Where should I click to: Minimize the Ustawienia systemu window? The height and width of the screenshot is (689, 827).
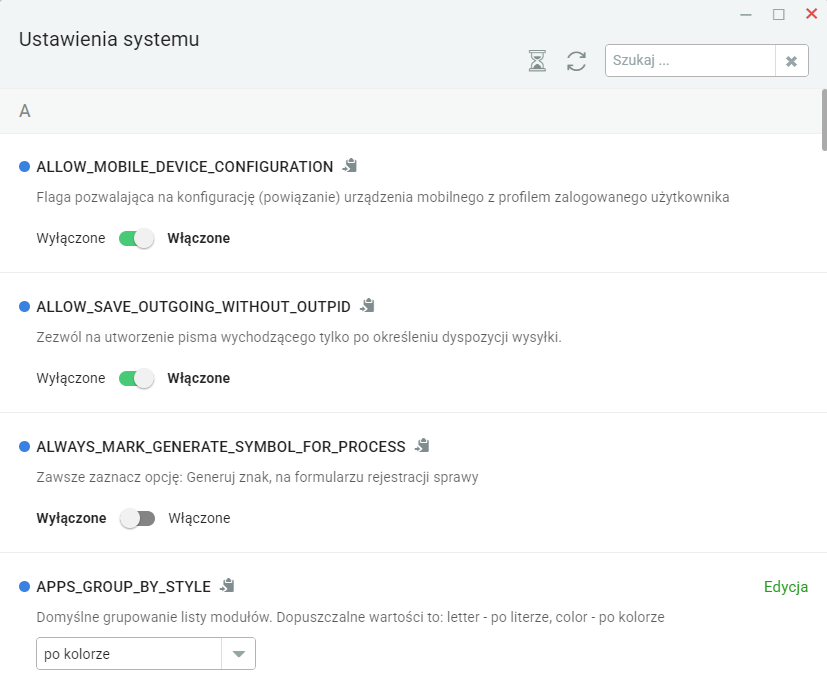coord(746,15)
